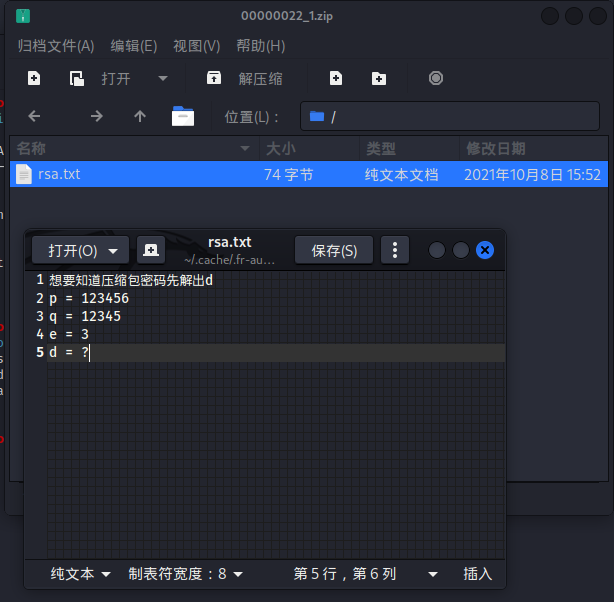Click new document icon in text editor
Screen dimensions: 614x602
click(x=151, y=250)
